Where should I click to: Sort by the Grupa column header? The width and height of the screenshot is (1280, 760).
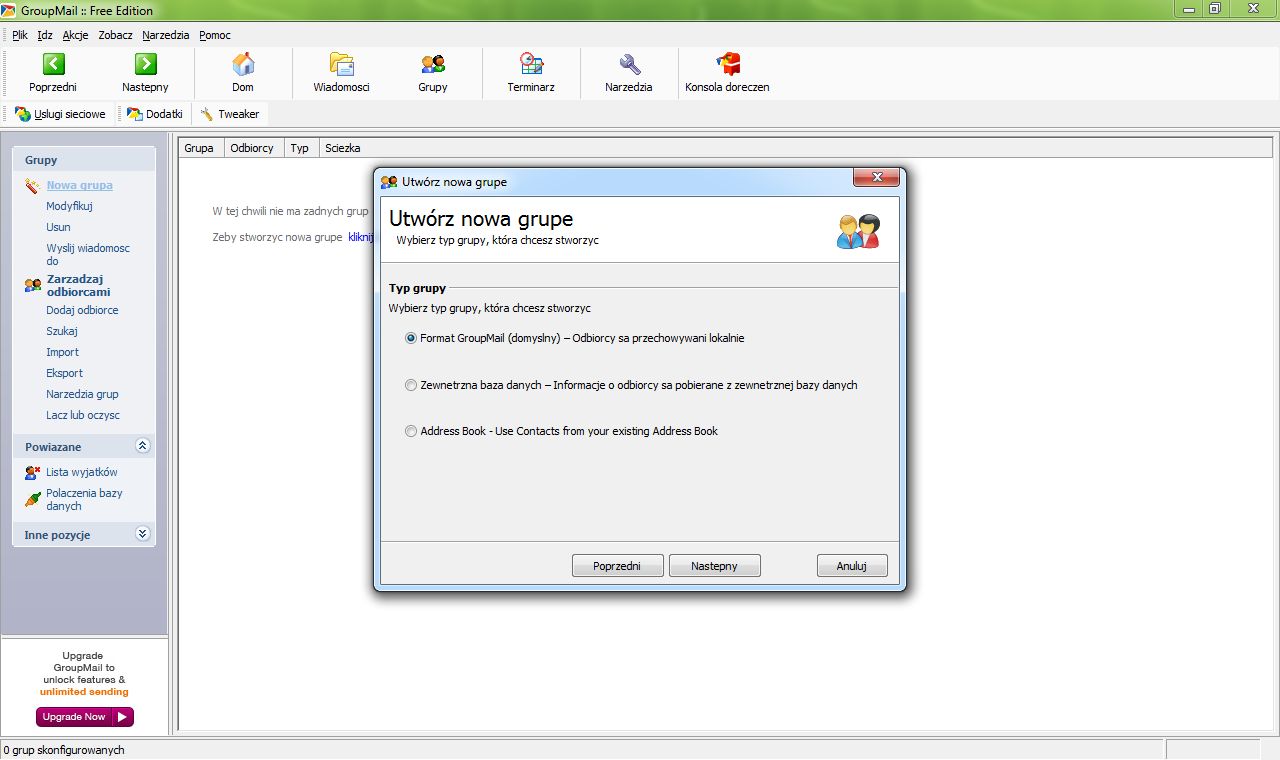(x=201, y=148)
